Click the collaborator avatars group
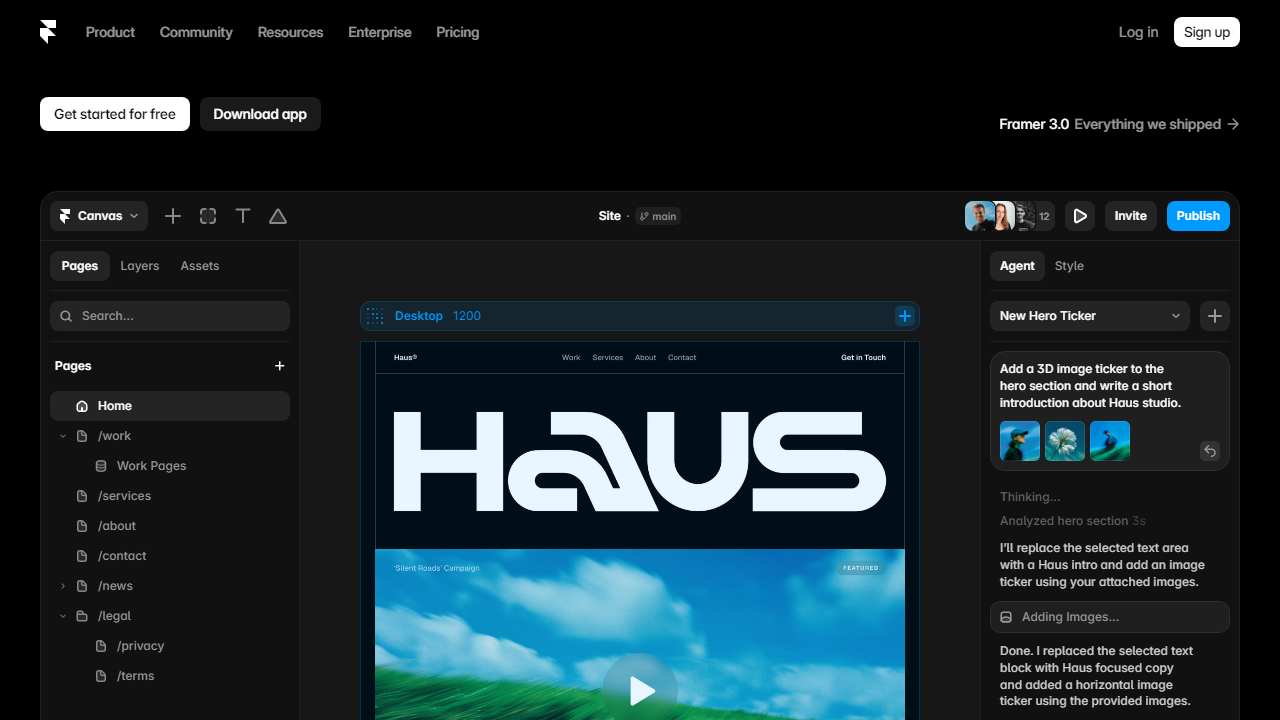This screenshot has width=1280, height=720. [x=1009, y=216]
